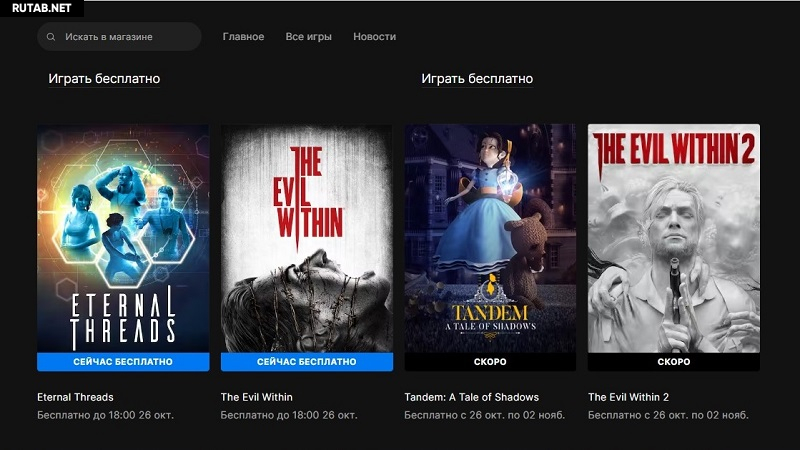Click "Сейчас бесплатно" banner under The Evil Within
The width and height of the screenshot is (800, 450).
(307, 362)
